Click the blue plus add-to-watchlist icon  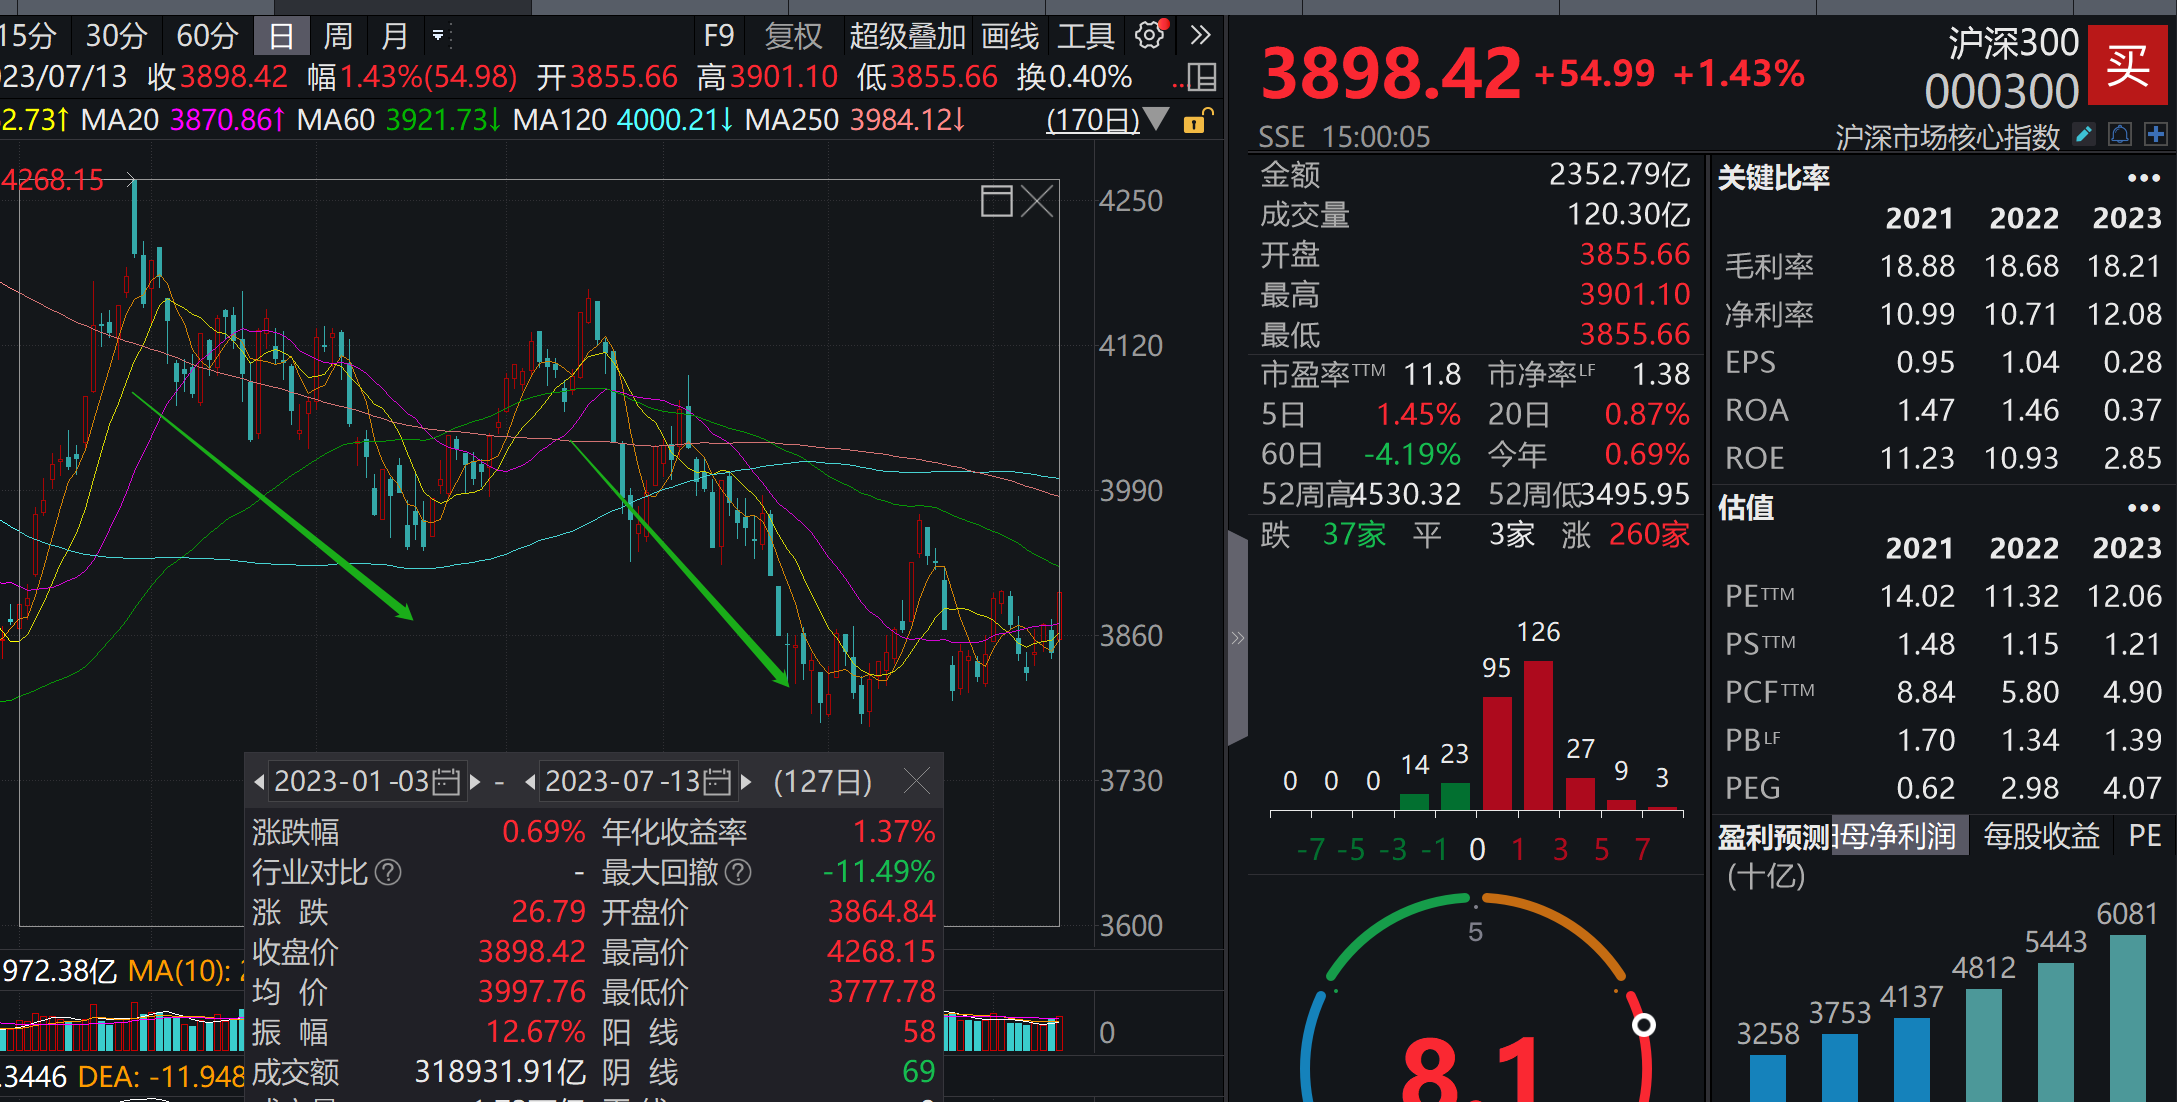pyautogui.click(x=2156, y=134)
